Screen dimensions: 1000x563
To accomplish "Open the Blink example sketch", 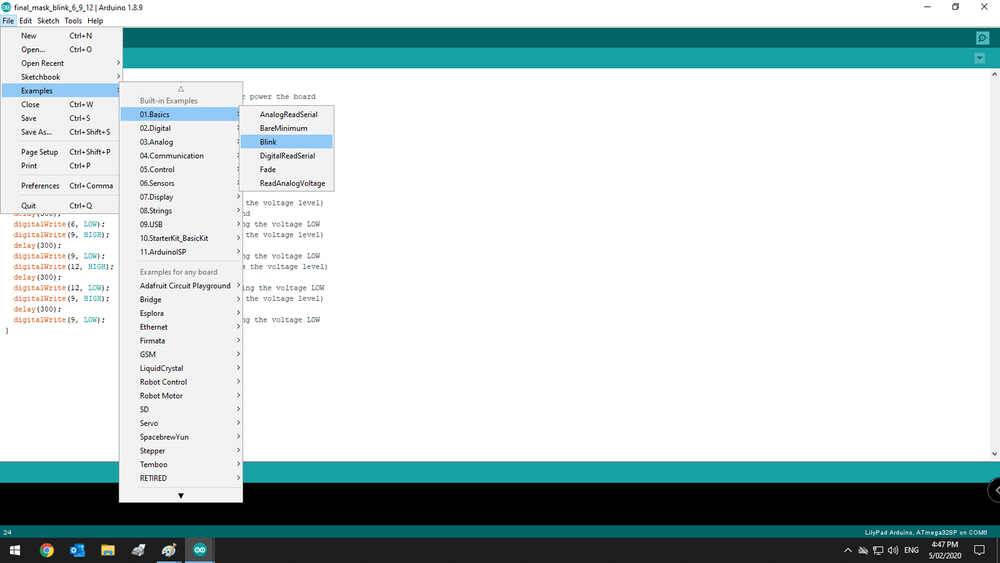I will click(286, 142).
